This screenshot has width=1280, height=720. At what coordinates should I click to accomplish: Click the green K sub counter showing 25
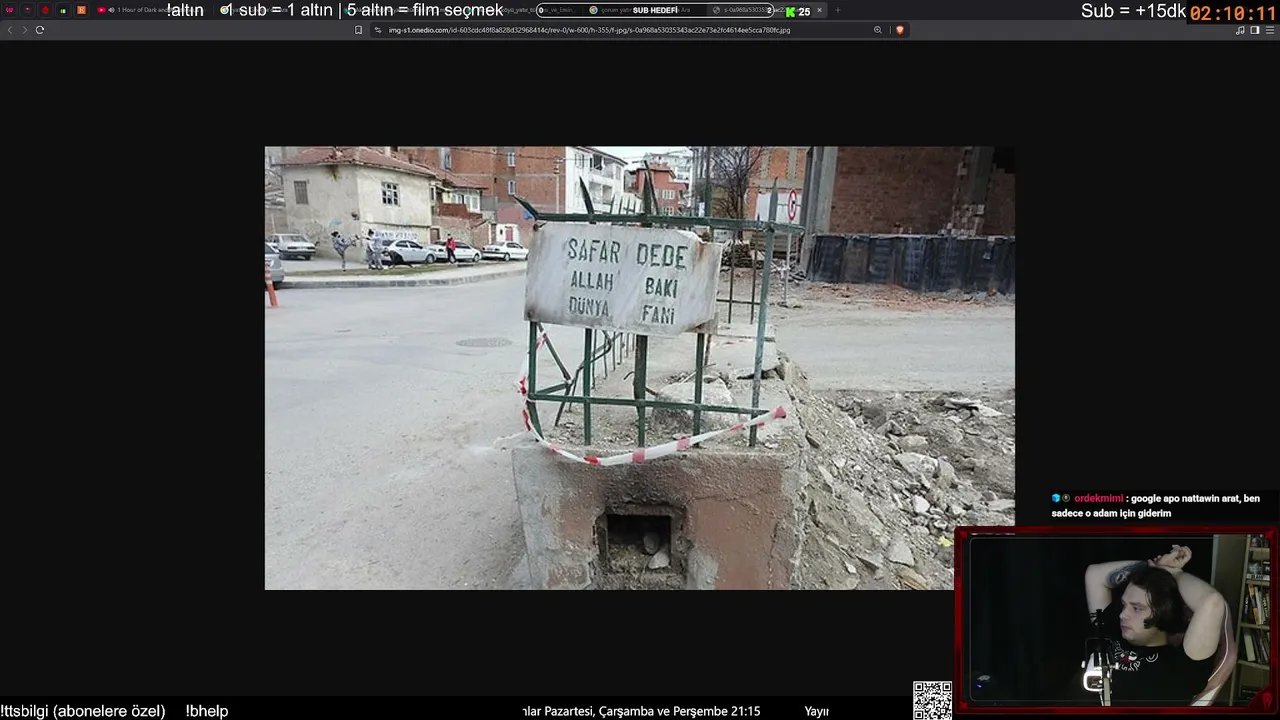pyautogui.click(x=798, y=11)
